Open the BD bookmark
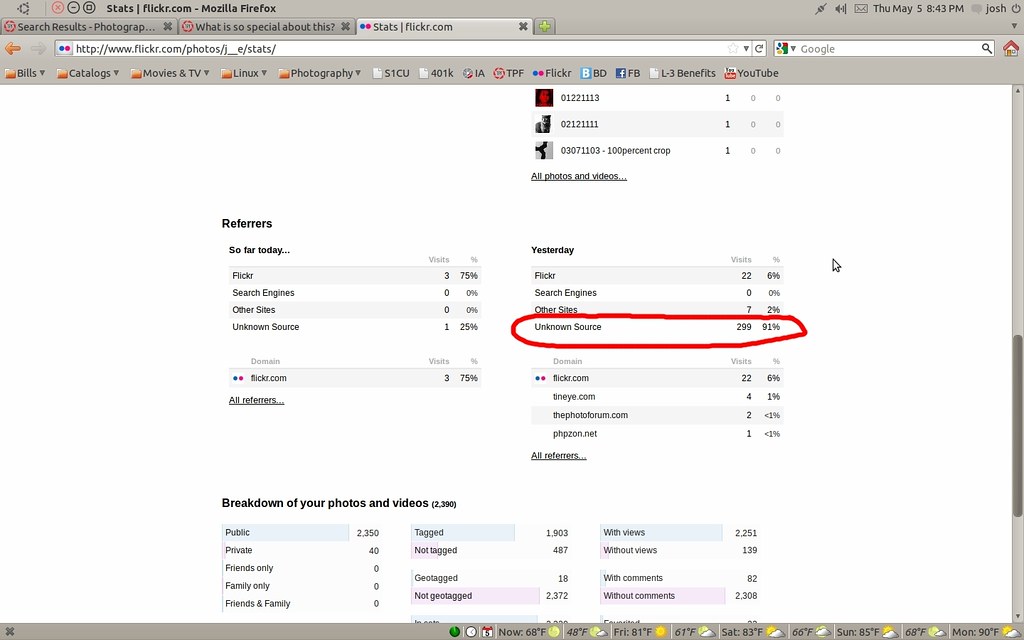Viewport: 1024px width, 640px height. [594, 73]
